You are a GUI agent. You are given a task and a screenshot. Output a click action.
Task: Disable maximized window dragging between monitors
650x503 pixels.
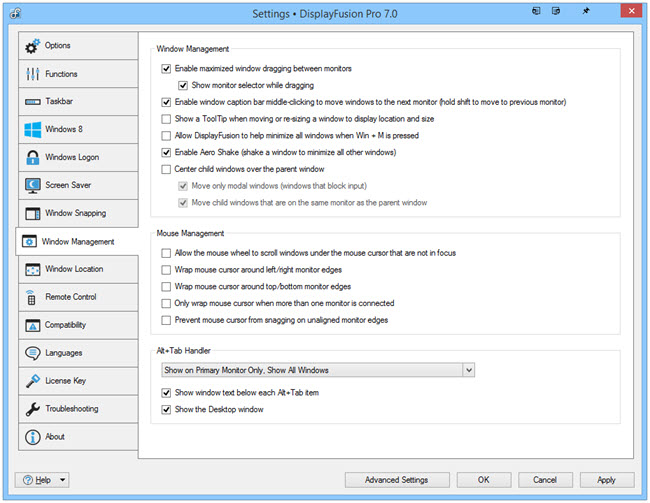(166, 68)
